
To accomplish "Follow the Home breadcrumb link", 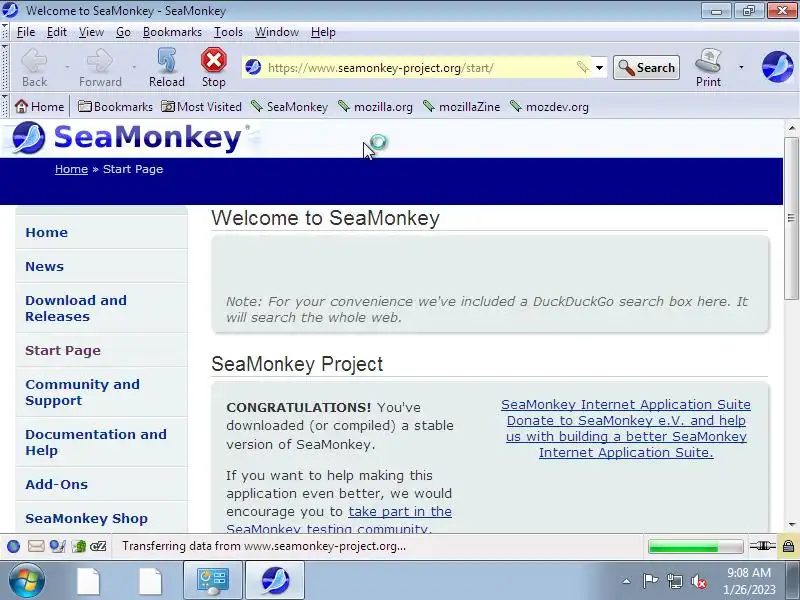I will (71, 169).
